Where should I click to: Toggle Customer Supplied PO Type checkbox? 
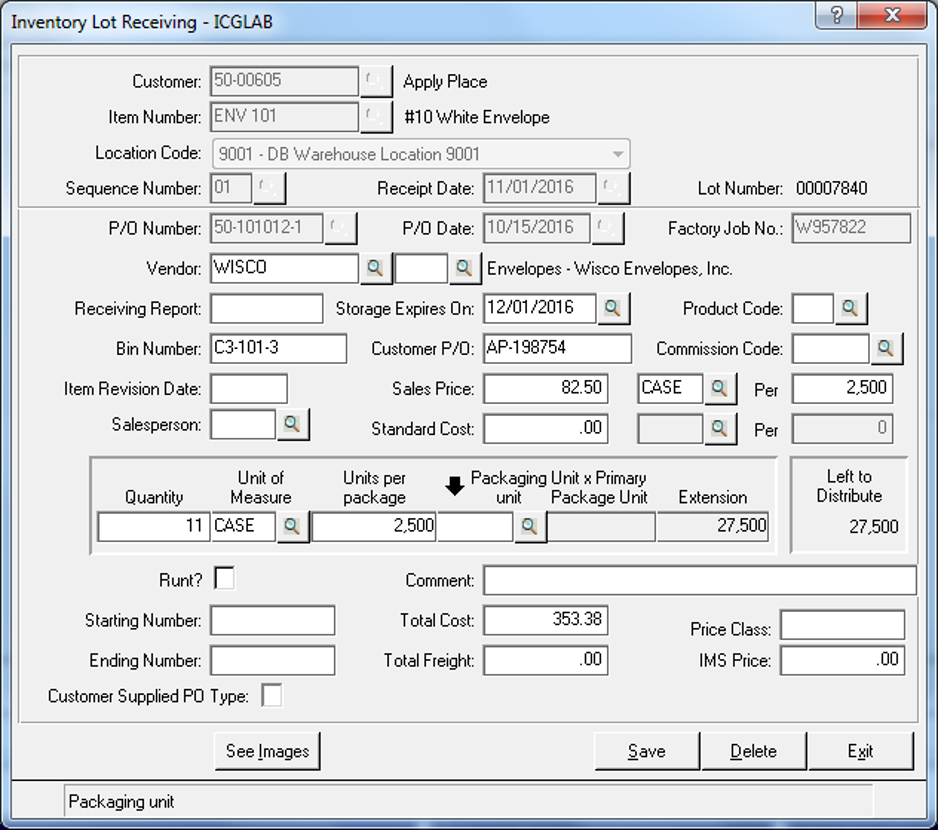coord(272,695)
